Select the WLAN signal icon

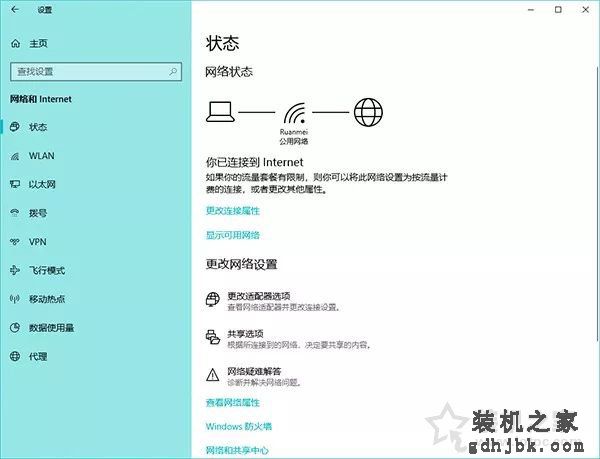coord(15,156)
